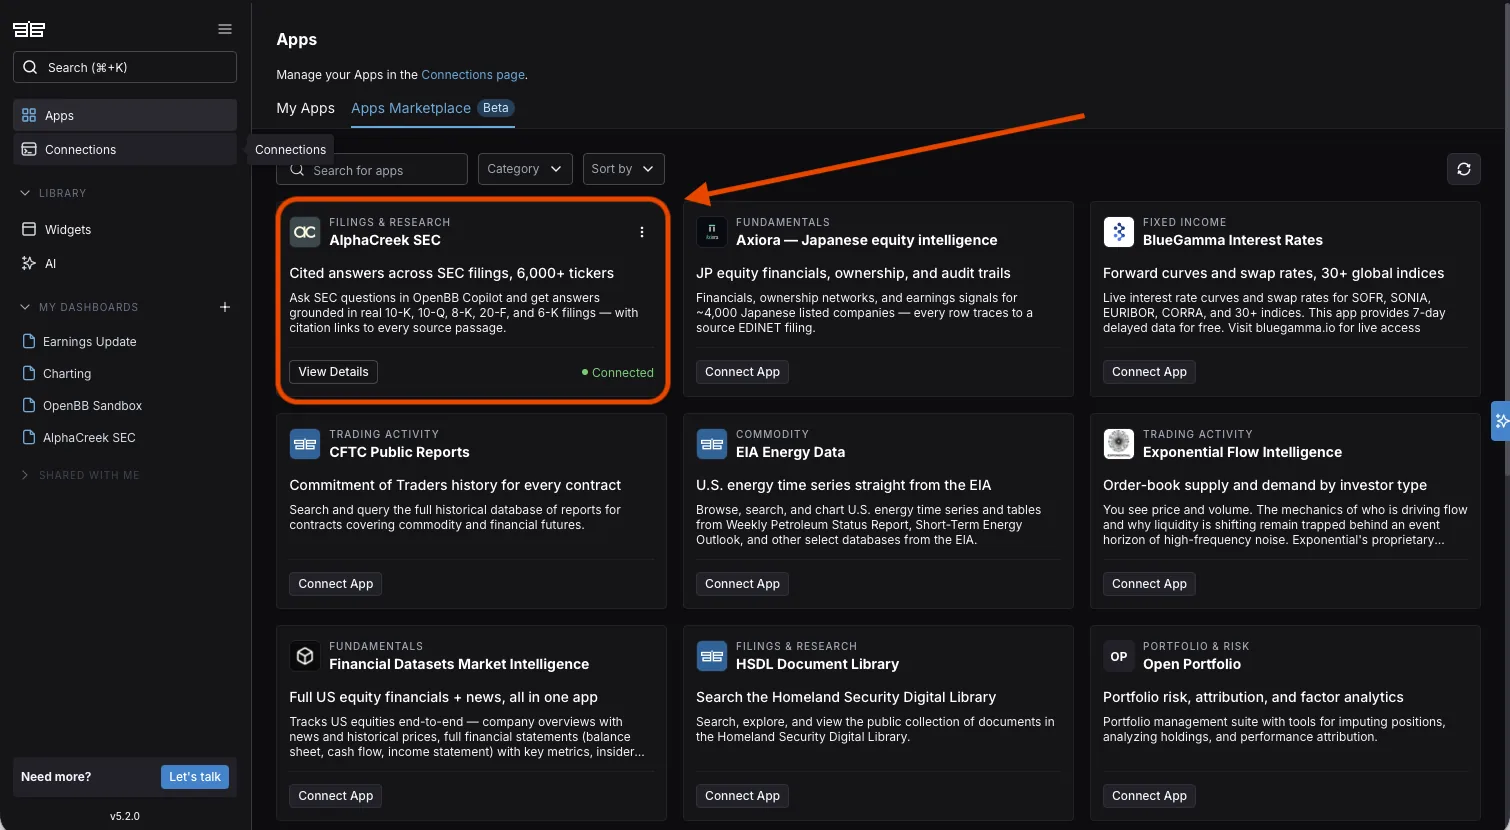The height and width of the screenshot is (830, 1510).
Task: Open the Copilot panel tab on right edge
Action: click(x=1501, y=421)
